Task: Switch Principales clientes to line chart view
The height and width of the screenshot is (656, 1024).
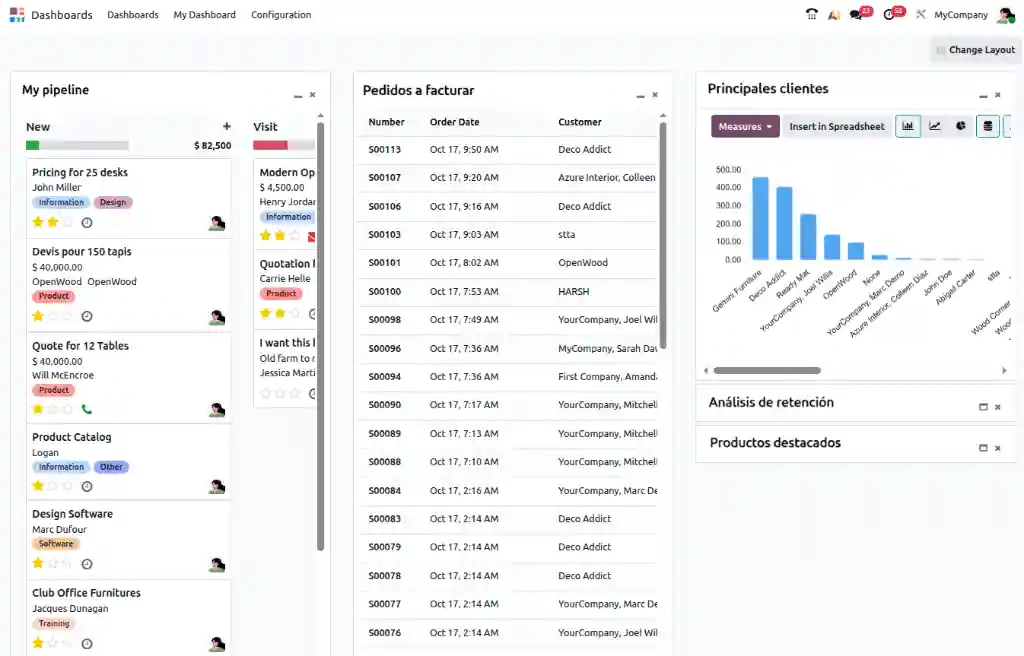Action: (x=934, y=126)
